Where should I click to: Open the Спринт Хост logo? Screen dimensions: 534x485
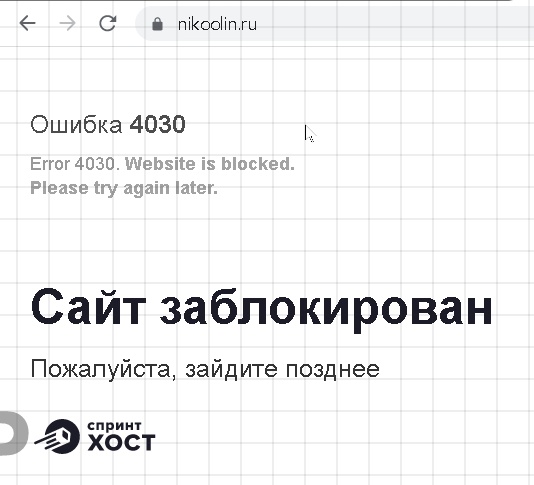95,436
